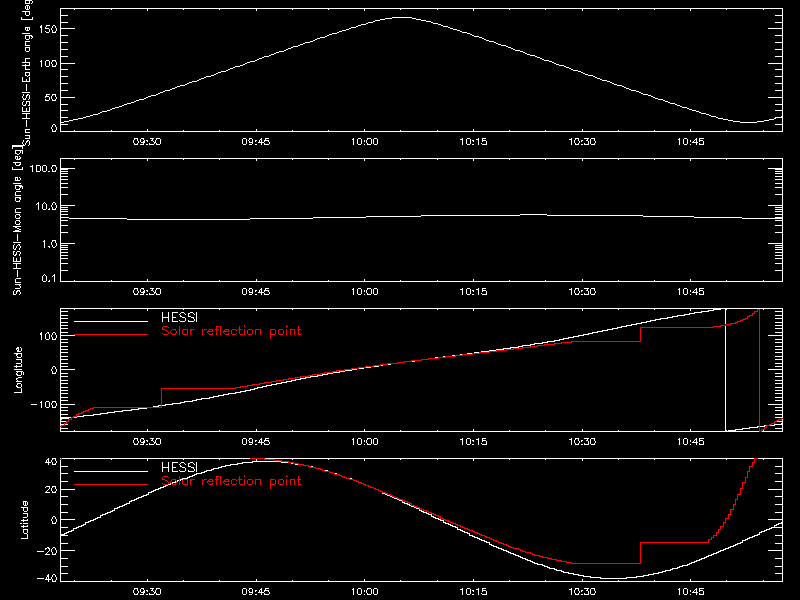This screenshot has width=800, height=600.
Task: Click 09:45 time label under Longitude plot
Action: 256,441
